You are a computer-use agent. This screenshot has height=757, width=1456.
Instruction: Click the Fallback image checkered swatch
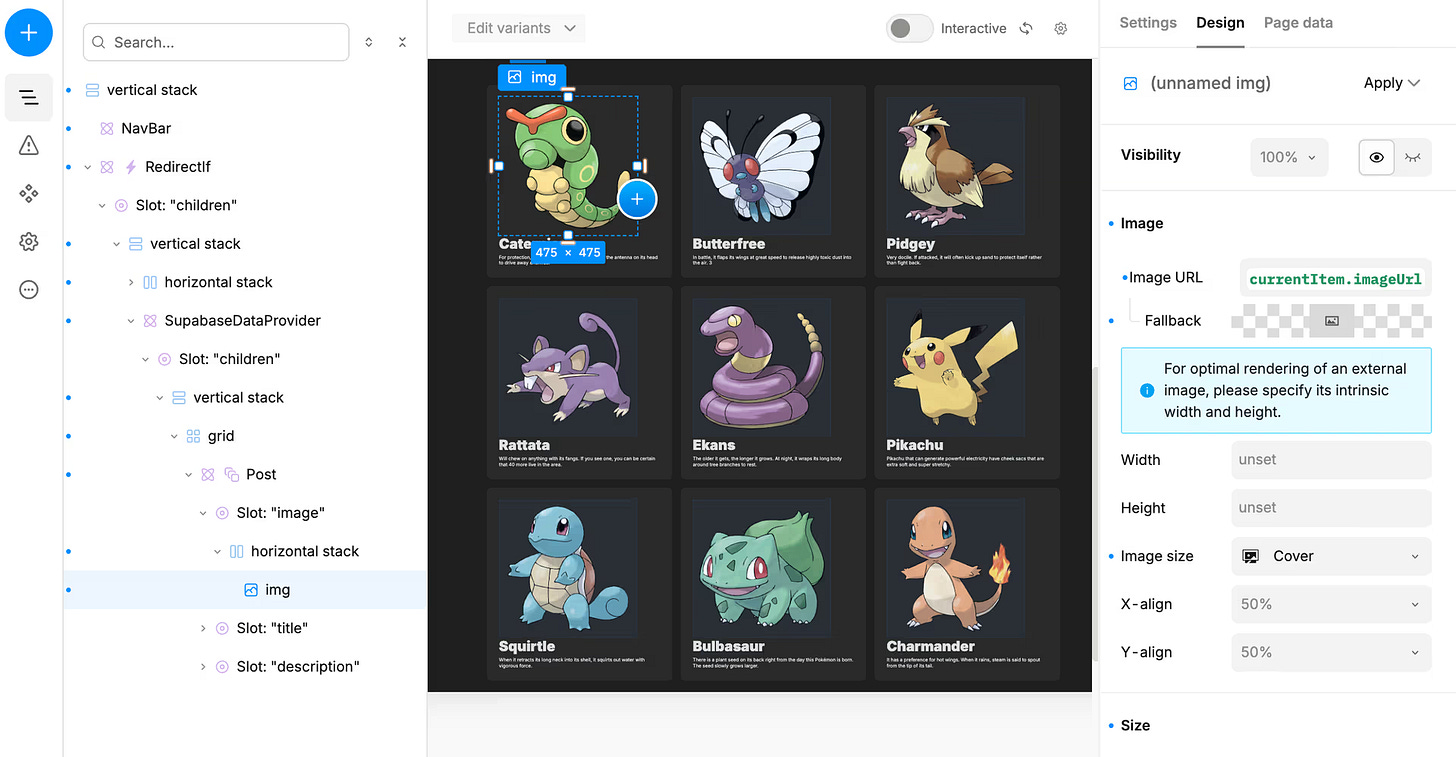pyautogui.click(x=1331, y=321)
